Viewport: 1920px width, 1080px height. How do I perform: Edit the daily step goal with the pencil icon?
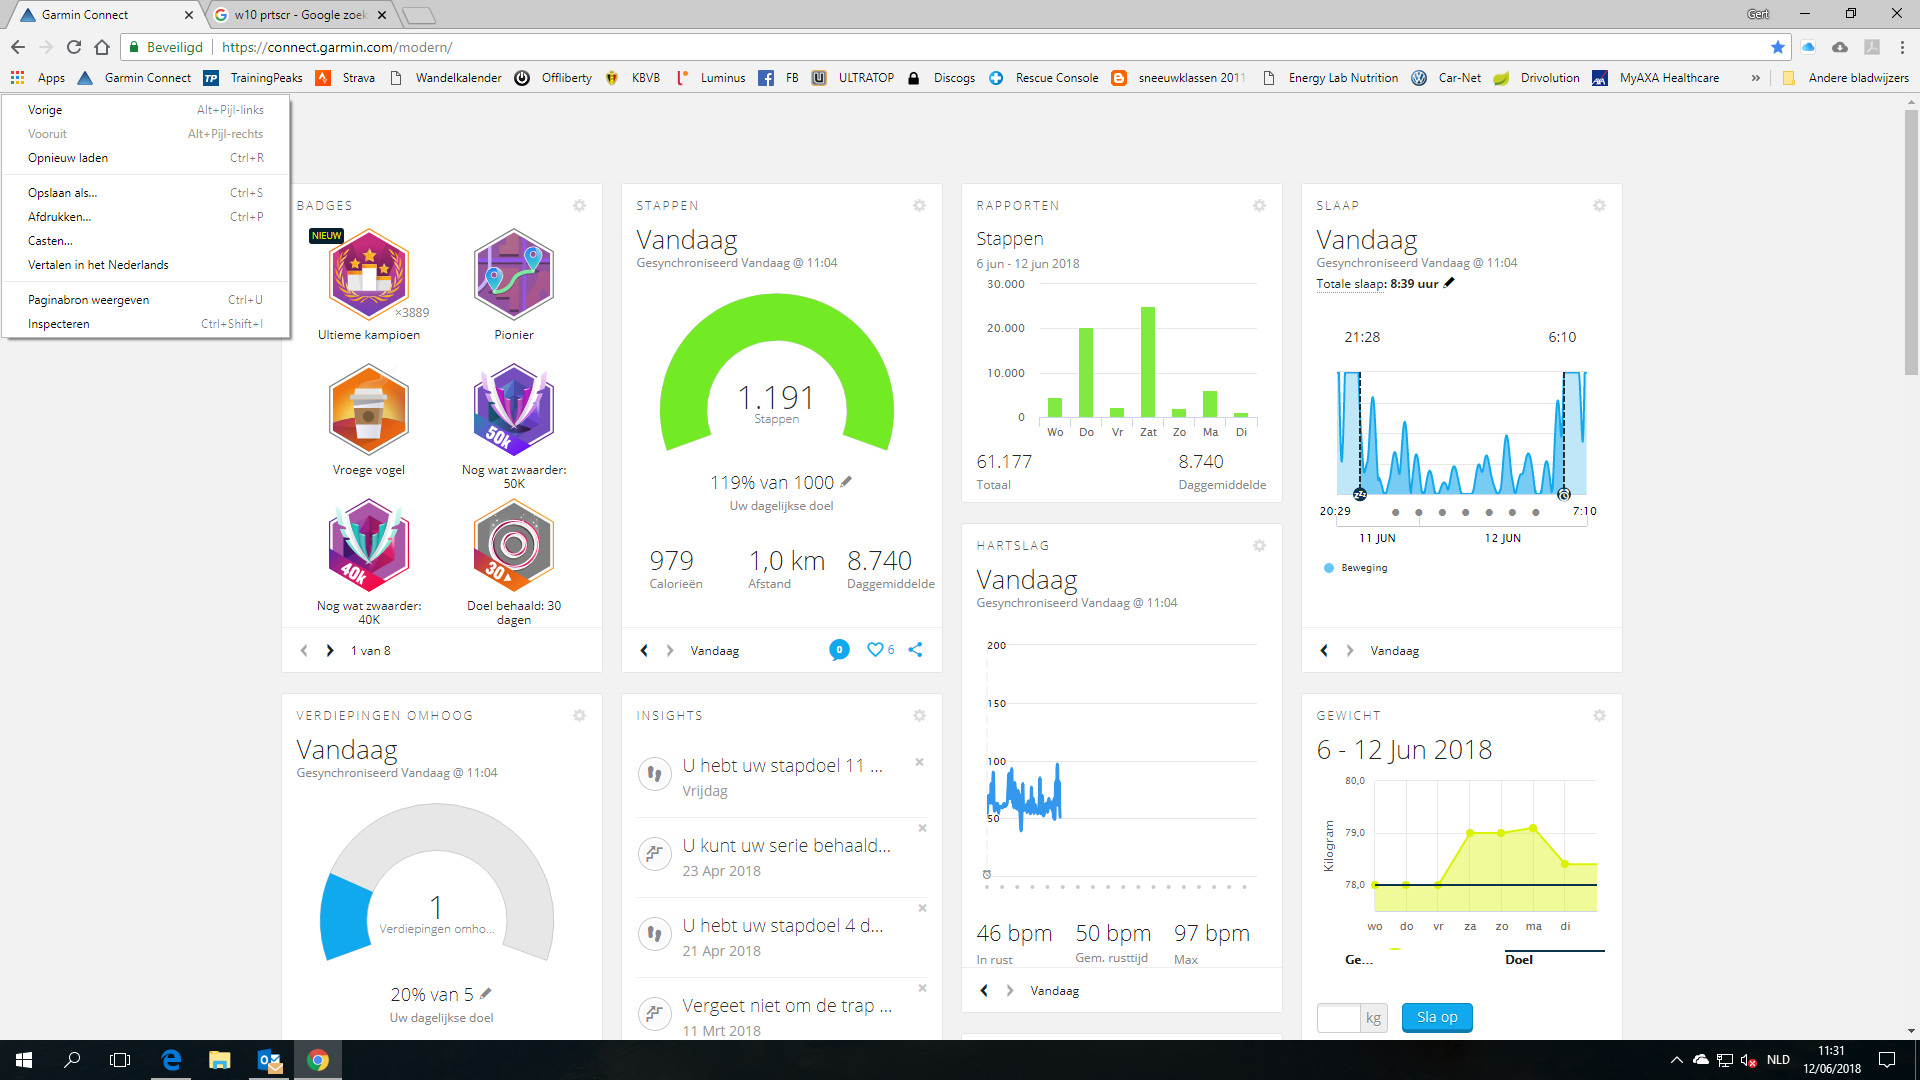pos(846,482)
